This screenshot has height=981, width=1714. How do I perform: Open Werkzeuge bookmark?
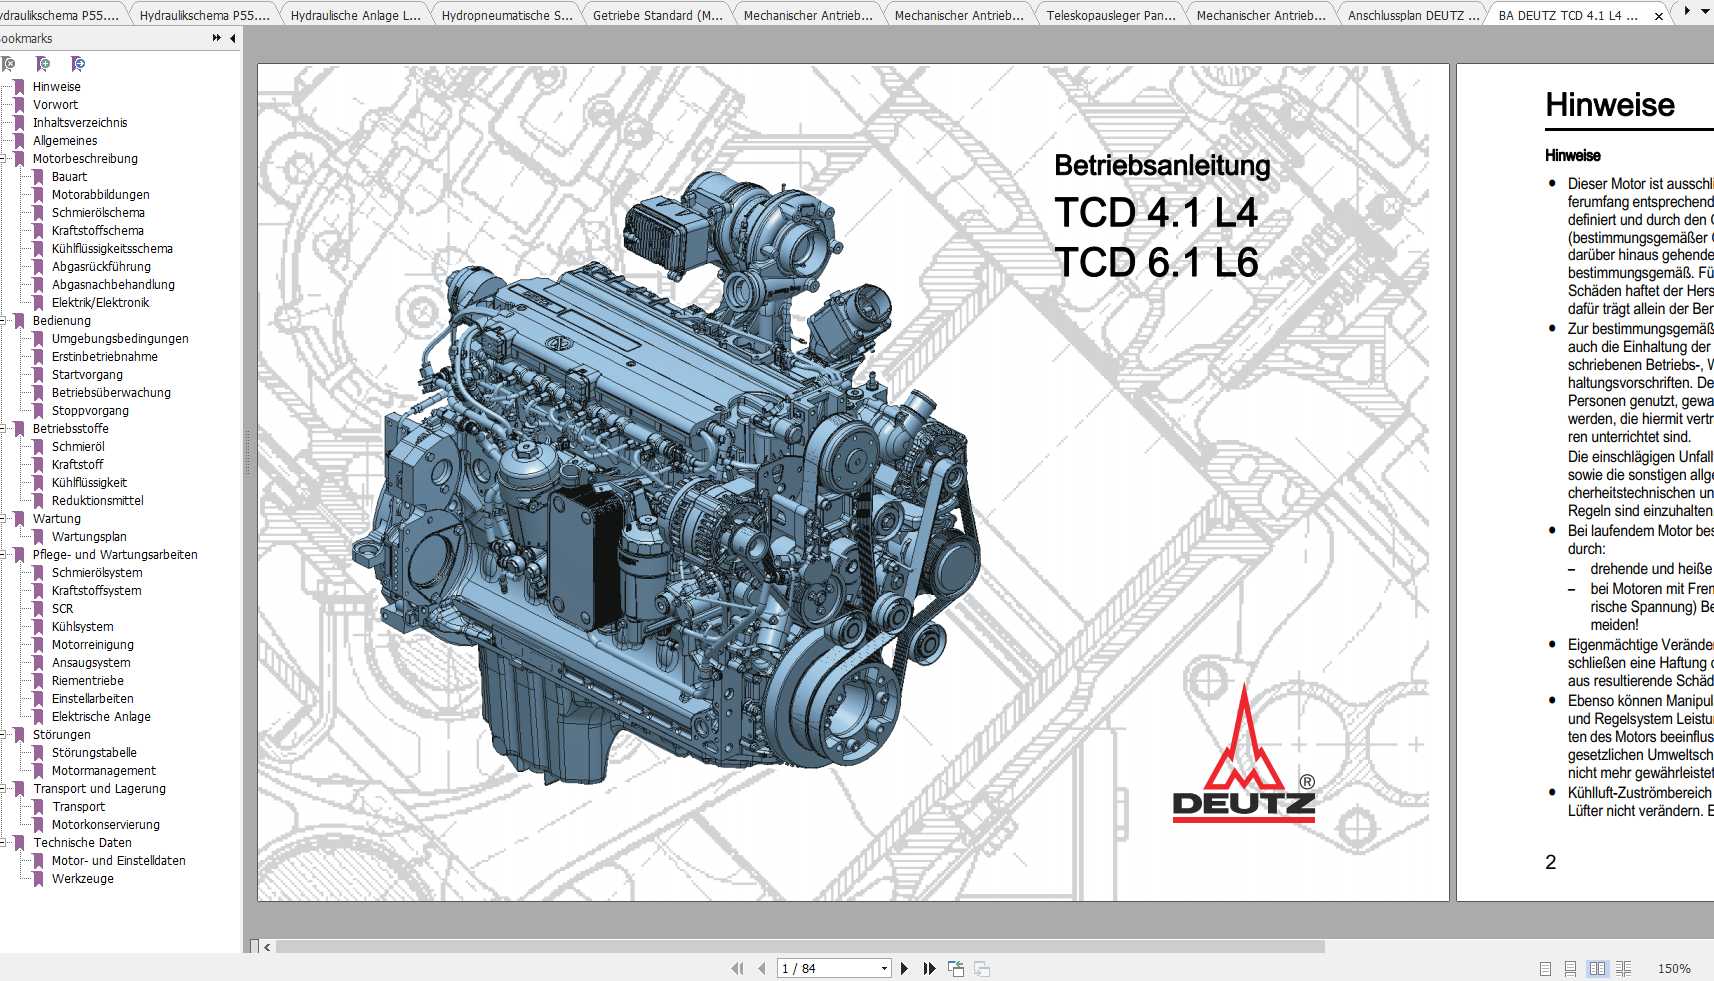83,878
